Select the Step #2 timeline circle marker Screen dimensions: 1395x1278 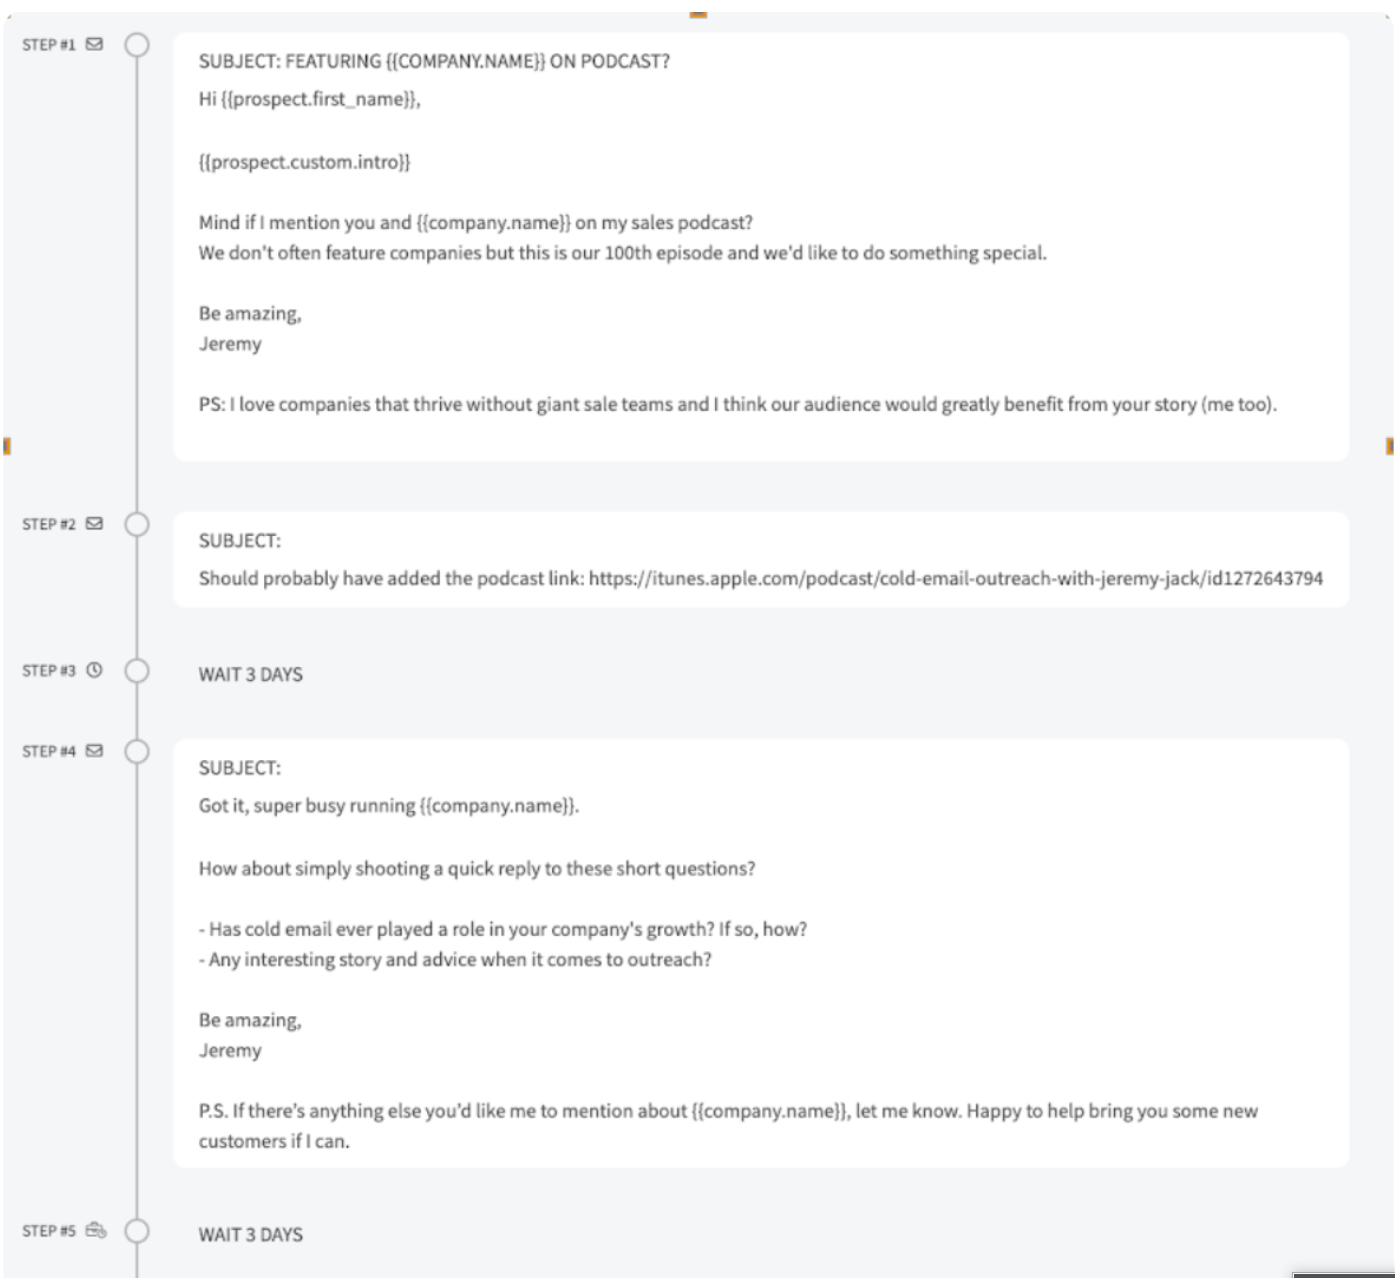click(137, 525)
